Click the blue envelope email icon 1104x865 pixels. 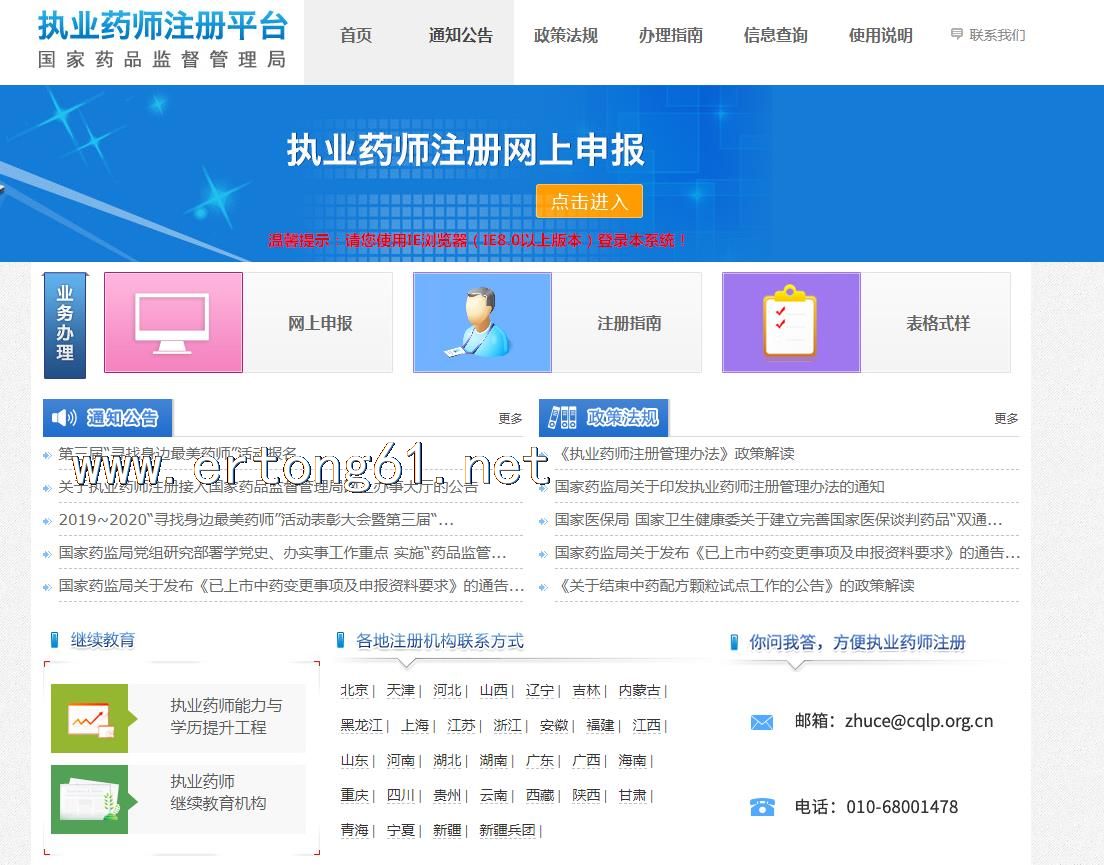click(x=762, y=722)
